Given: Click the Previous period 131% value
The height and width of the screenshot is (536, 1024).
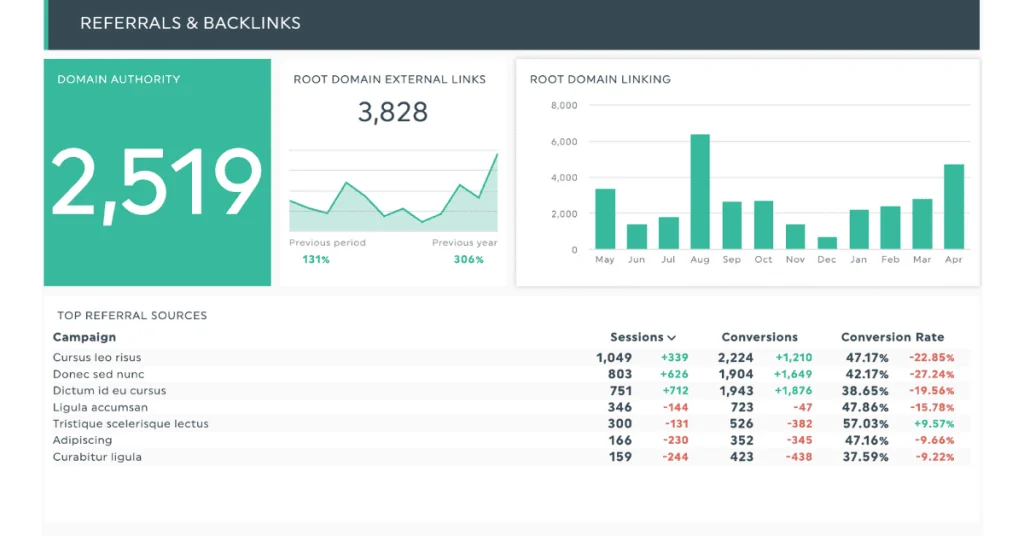Looking at the screenshot, I should point(316,260).
